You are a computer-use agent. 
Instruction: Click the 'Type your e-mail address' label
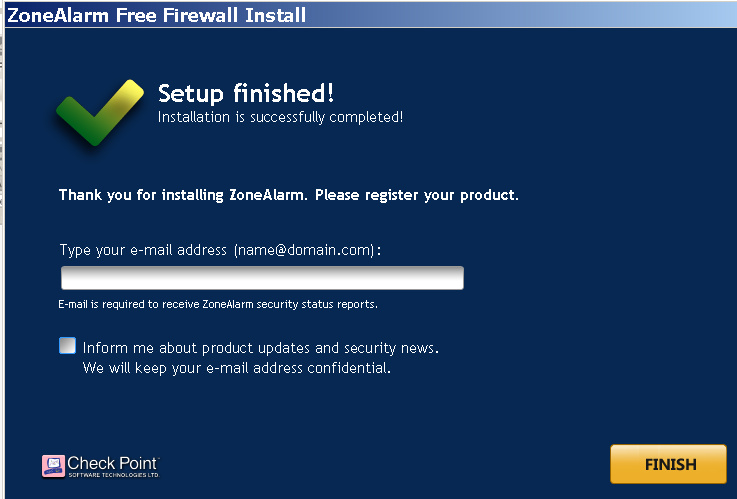tap(143, 250)
